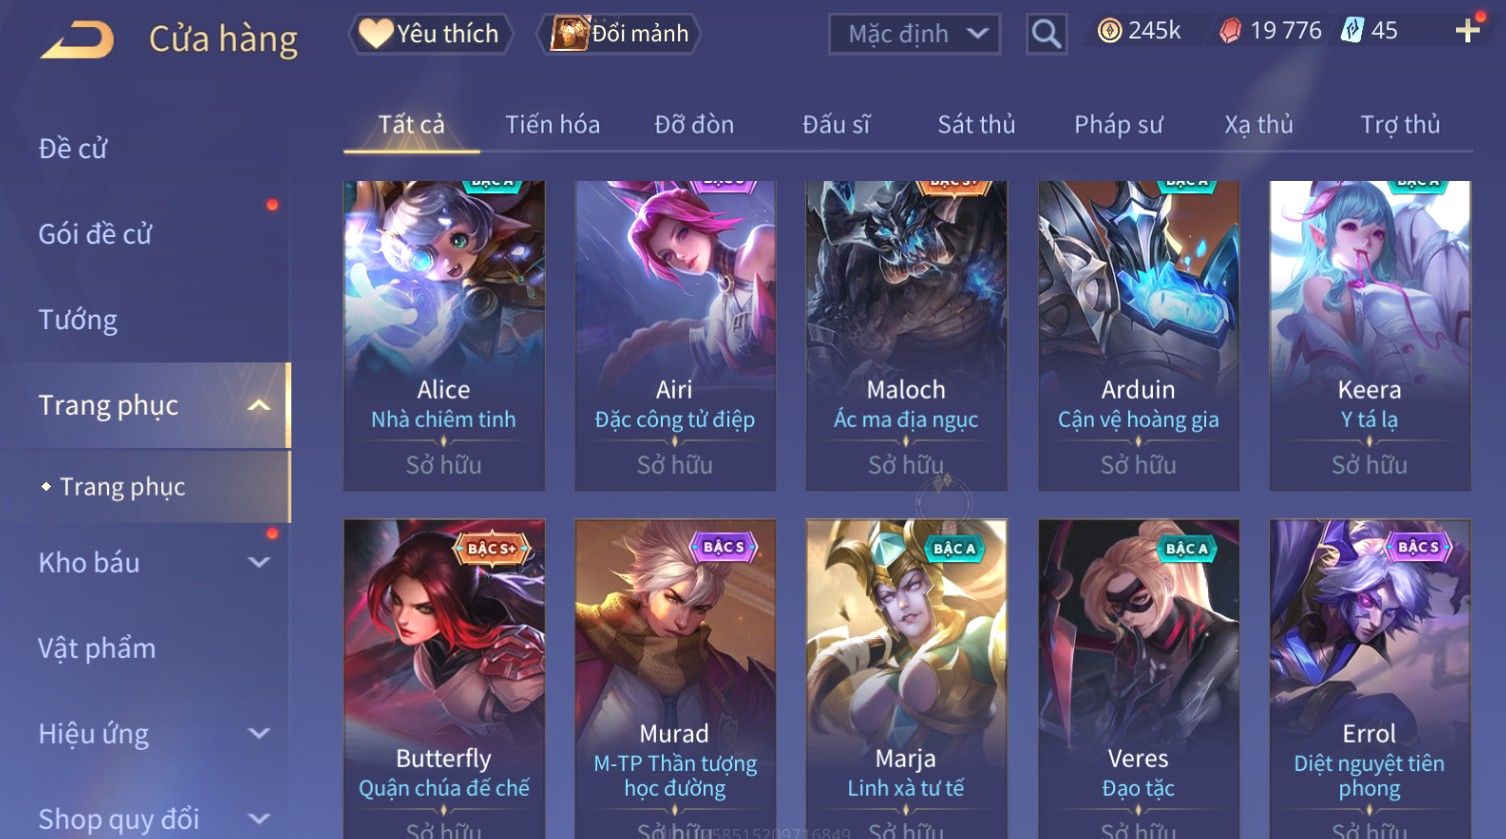Collapse the Trang phục sidebar section
Image resolution: width=1506 pixels, height=839 pixels.
point(259,405)
